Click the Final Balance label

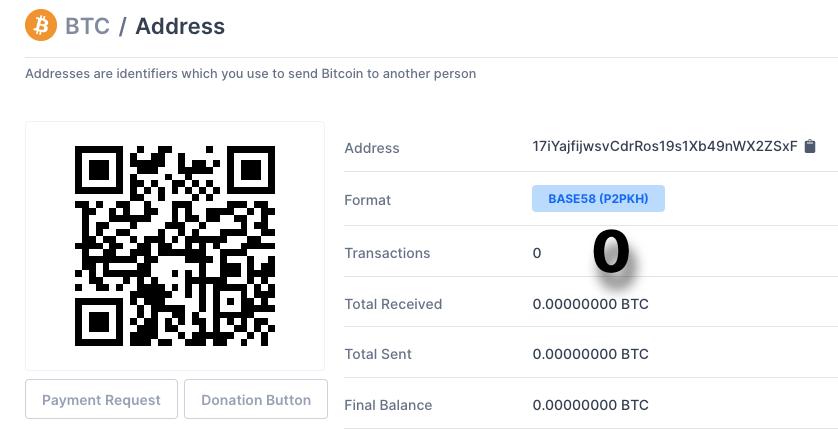(x=388, y=405)
